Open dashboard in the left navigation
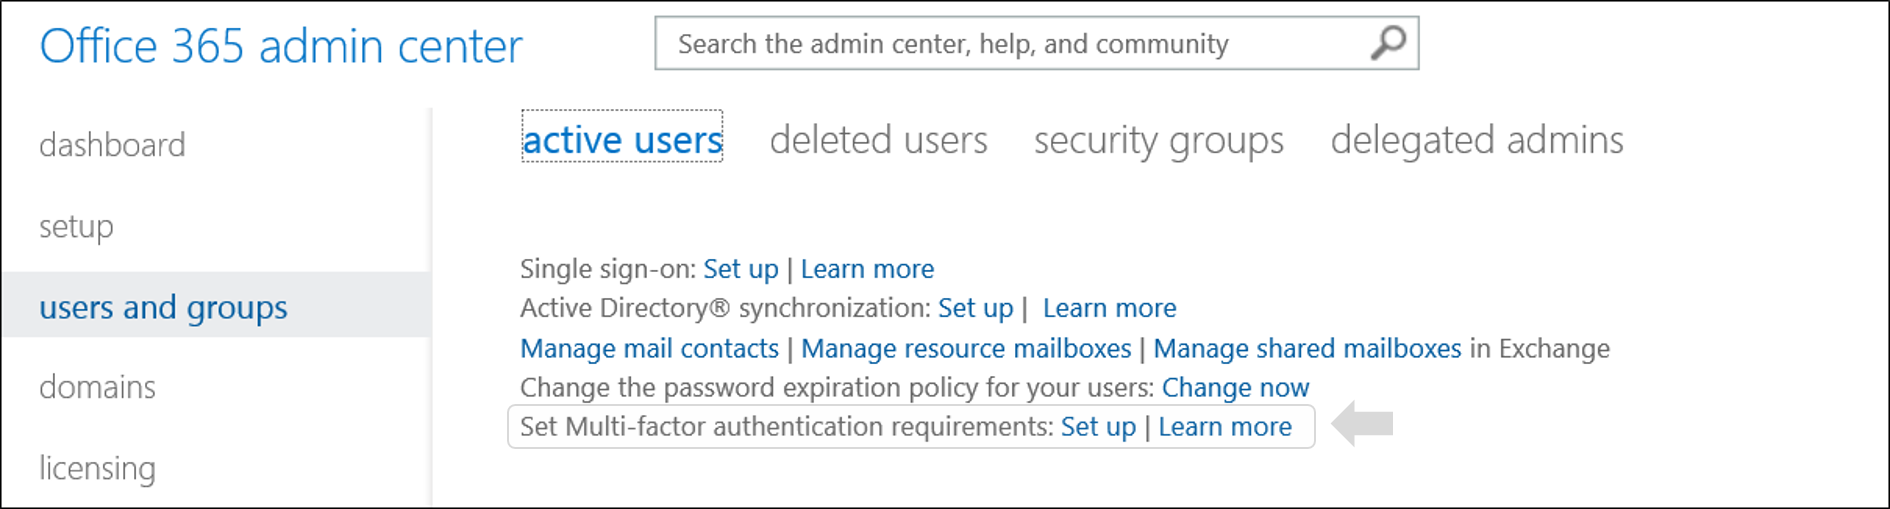1890x509 pixels. click(112, 145)
